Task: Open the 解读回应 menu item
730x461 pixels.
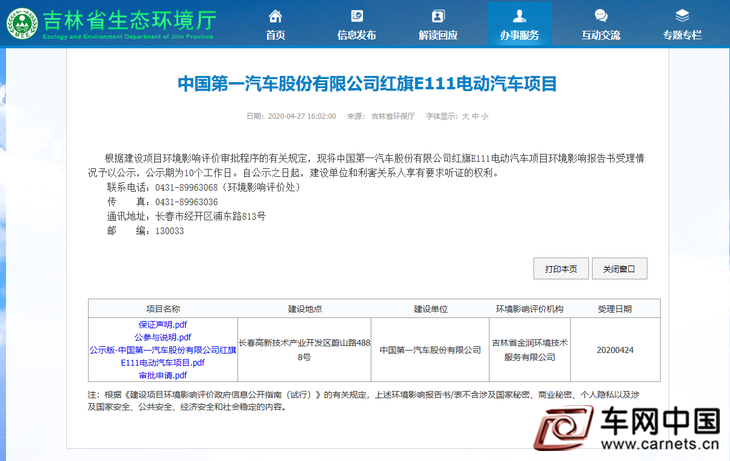Action: tap(438, 35)
